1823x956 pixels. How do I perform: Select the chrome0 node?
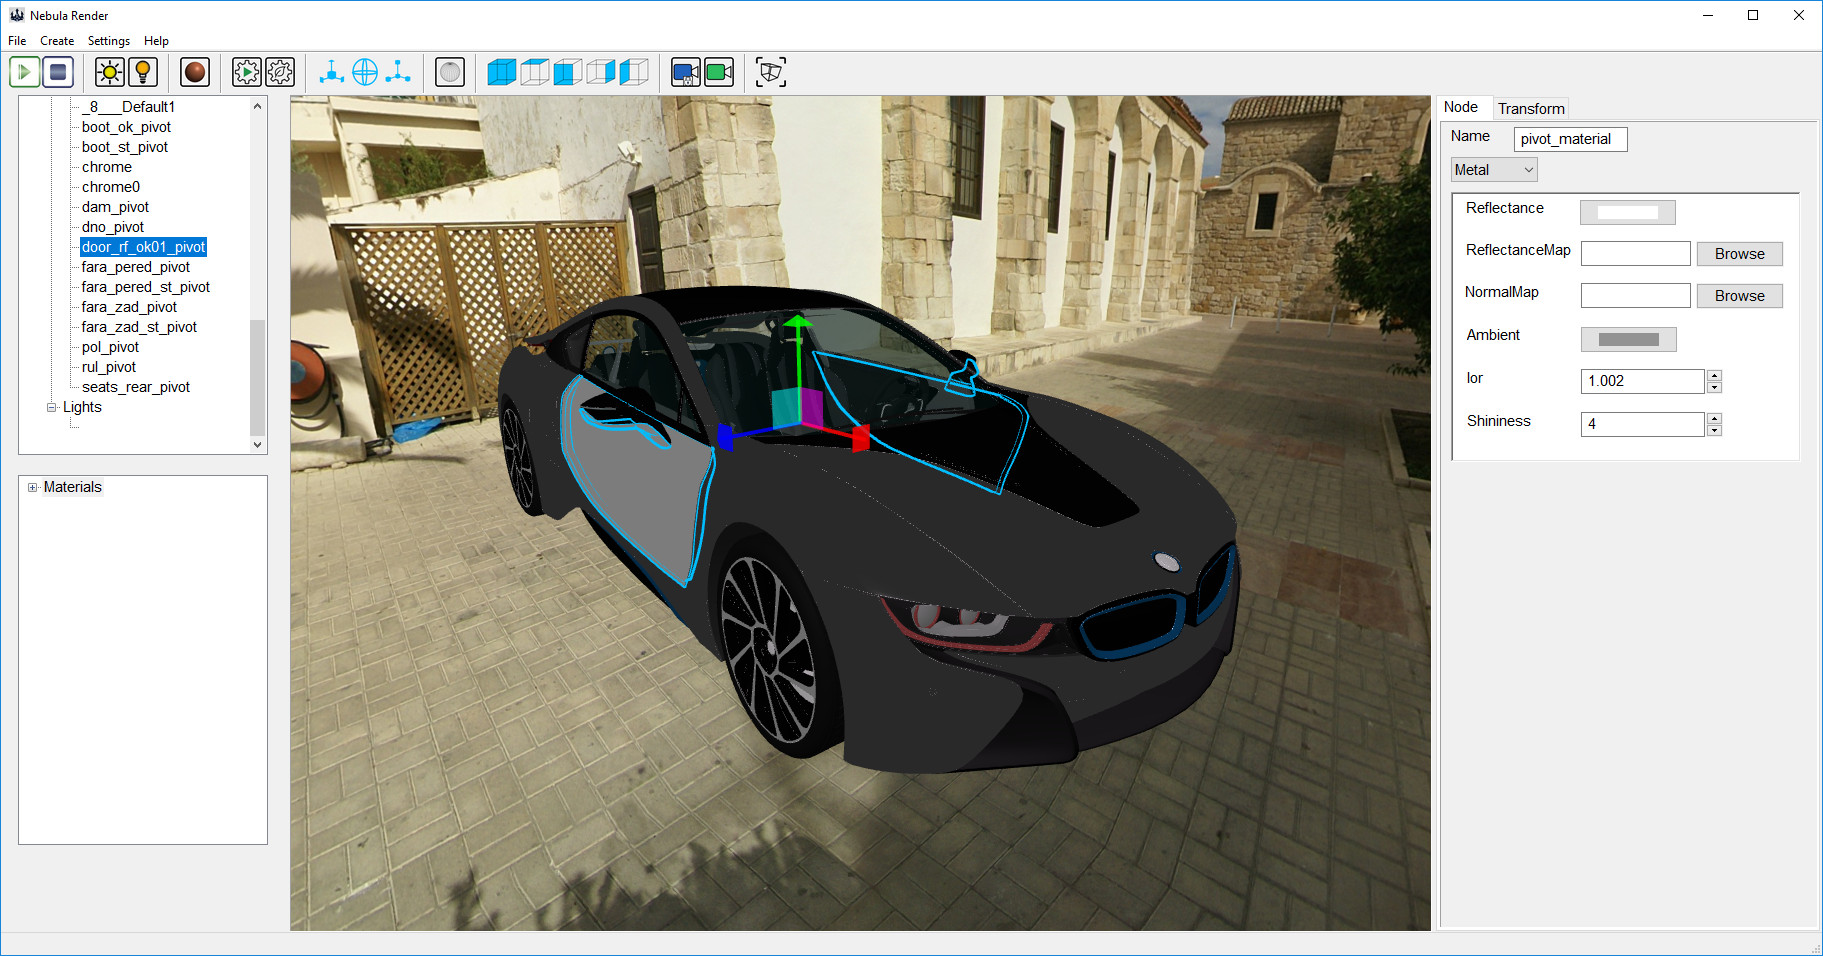[x=111, y=187]
